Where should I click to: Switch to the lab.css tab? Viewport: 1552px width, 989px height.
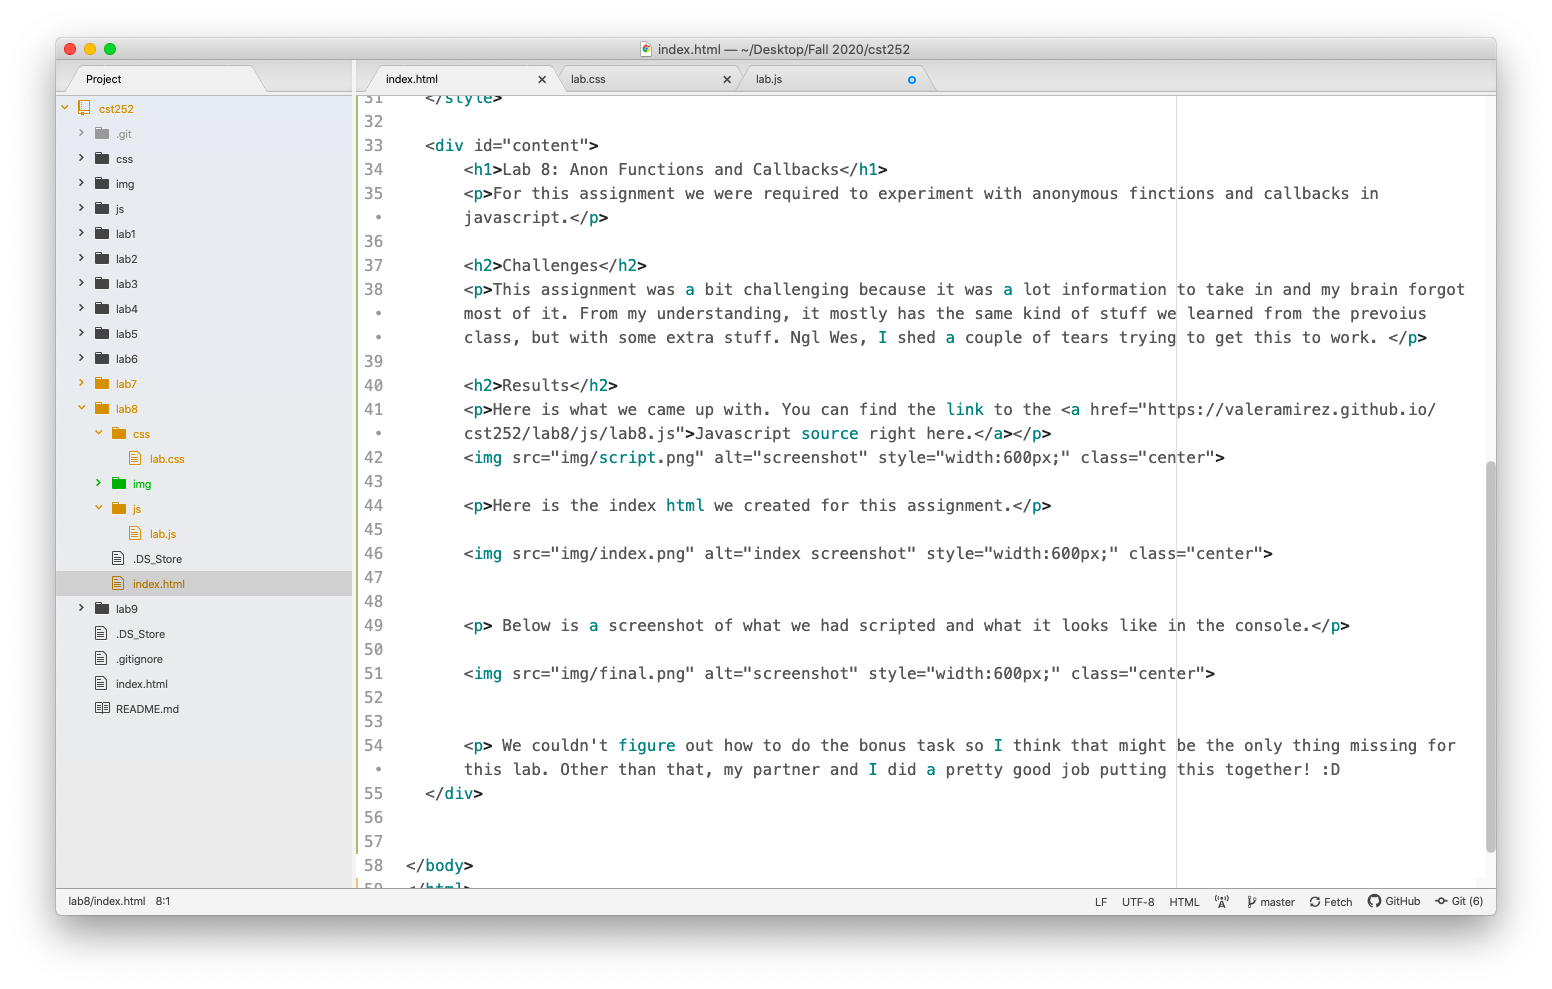(x=589, y=78)
